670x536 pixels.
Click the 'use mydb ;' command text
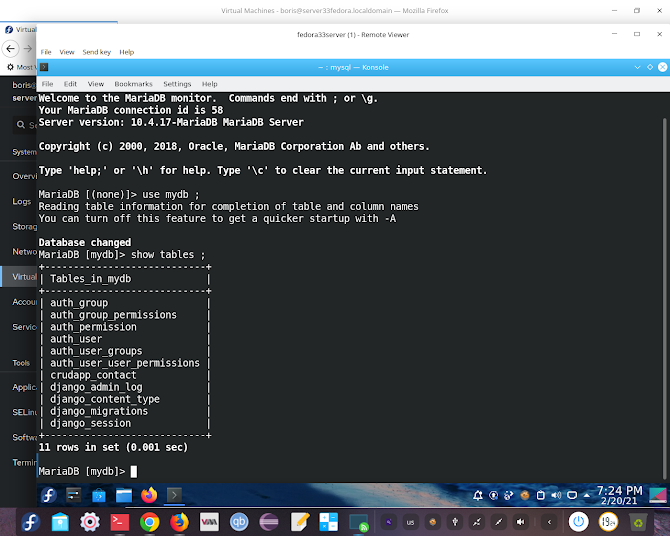click(x=170, y=194)
